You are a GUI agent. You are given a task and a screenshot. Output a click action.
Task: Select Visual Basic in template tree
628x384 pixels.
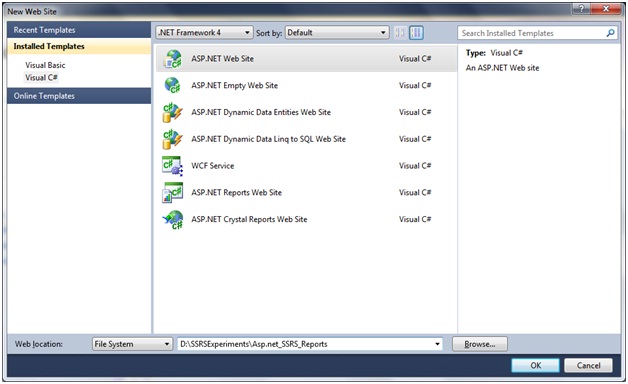[x=45, y=65]
